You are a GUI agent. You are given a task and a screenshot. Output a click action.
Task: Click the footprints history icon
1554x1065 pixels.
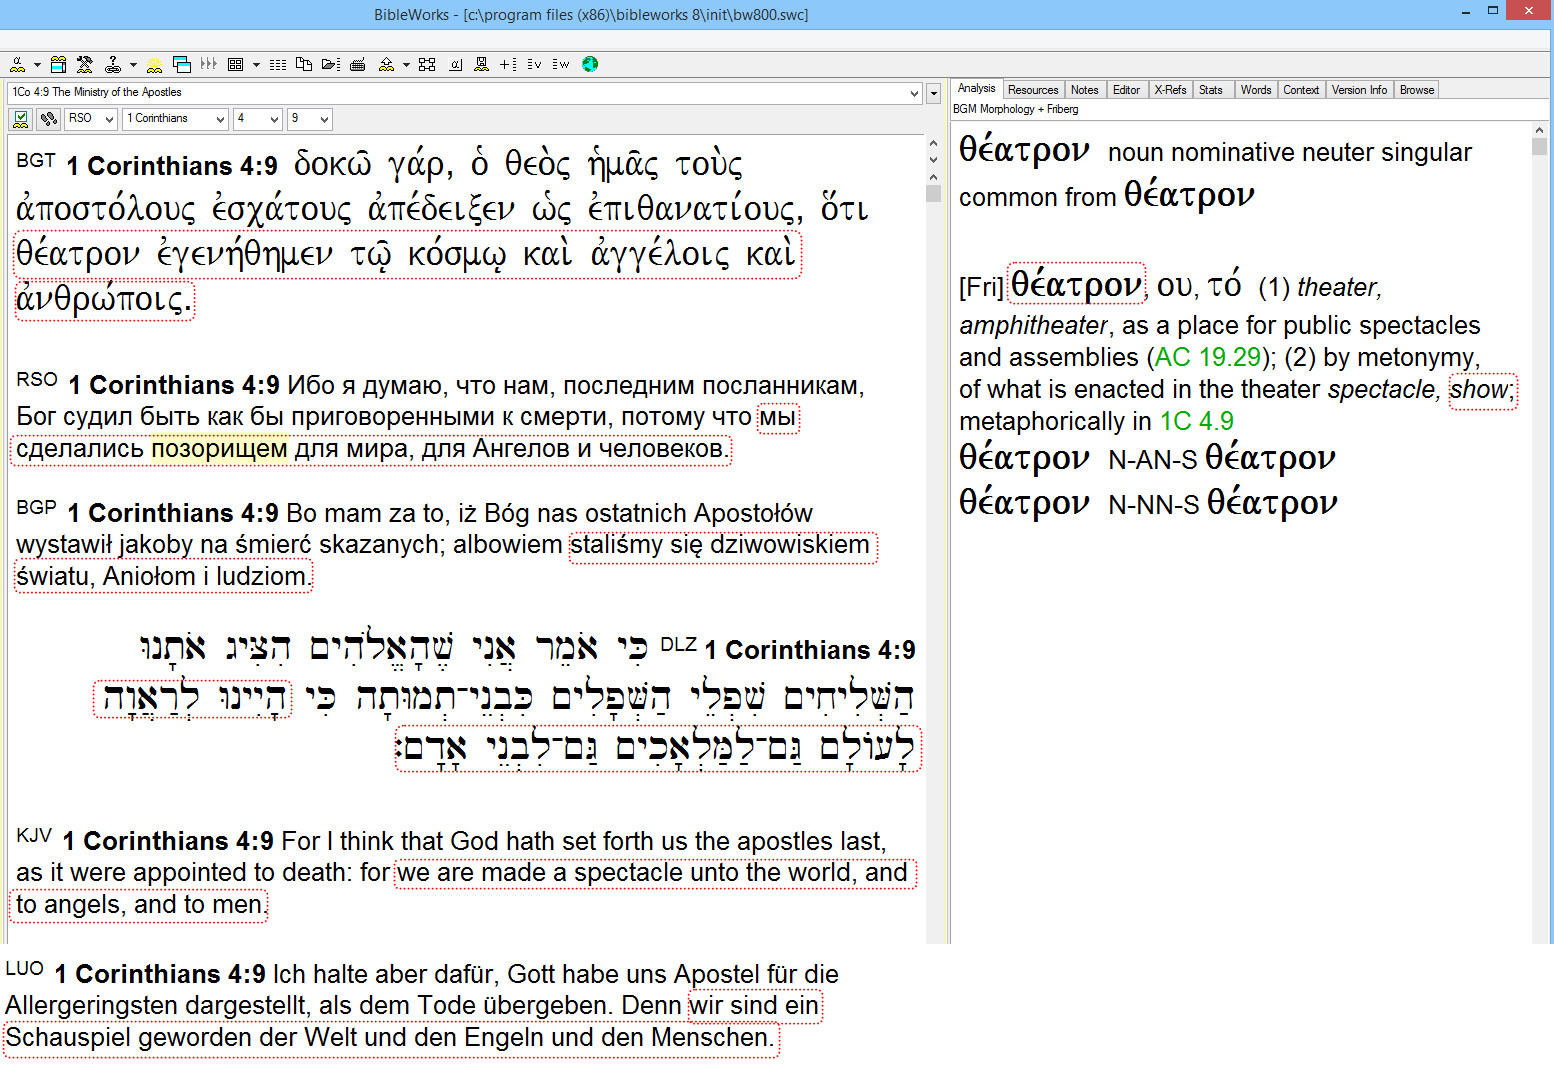click(x=48, y=119)
